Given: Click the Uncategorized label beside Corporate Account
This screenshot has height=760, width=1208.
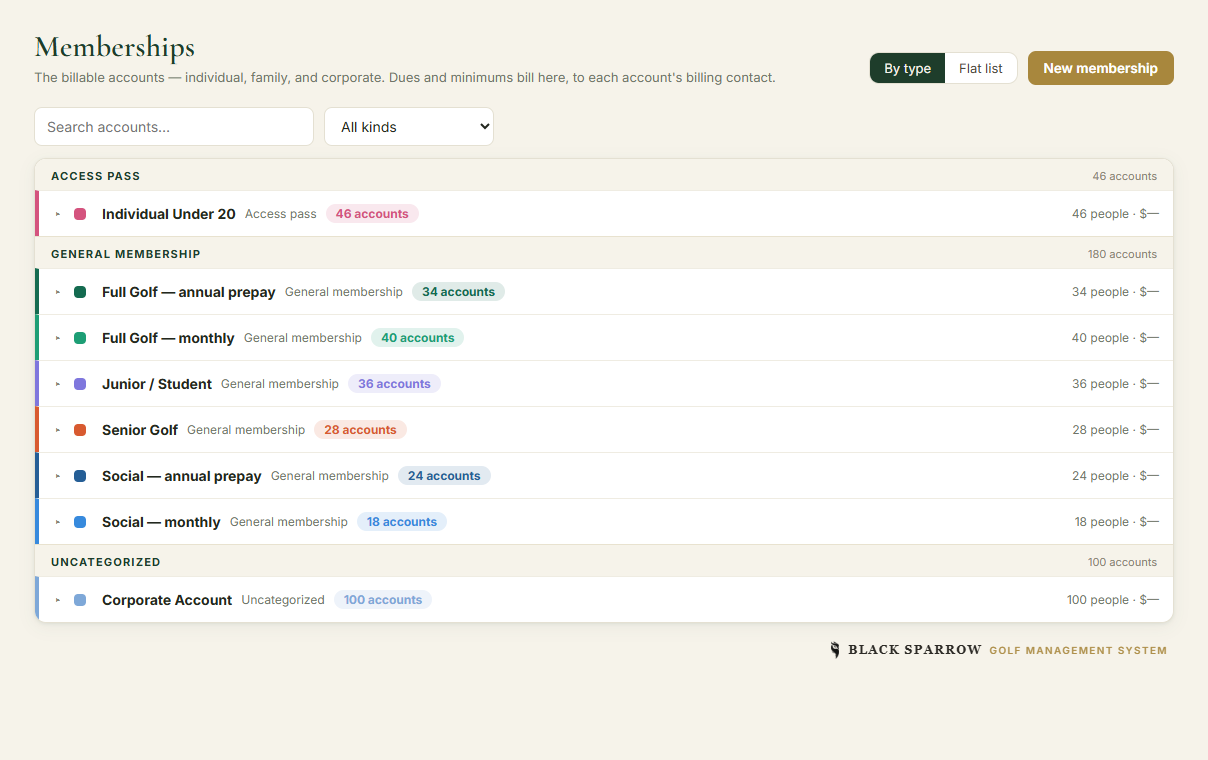Looking at the screenshot, I should point(283,600).
